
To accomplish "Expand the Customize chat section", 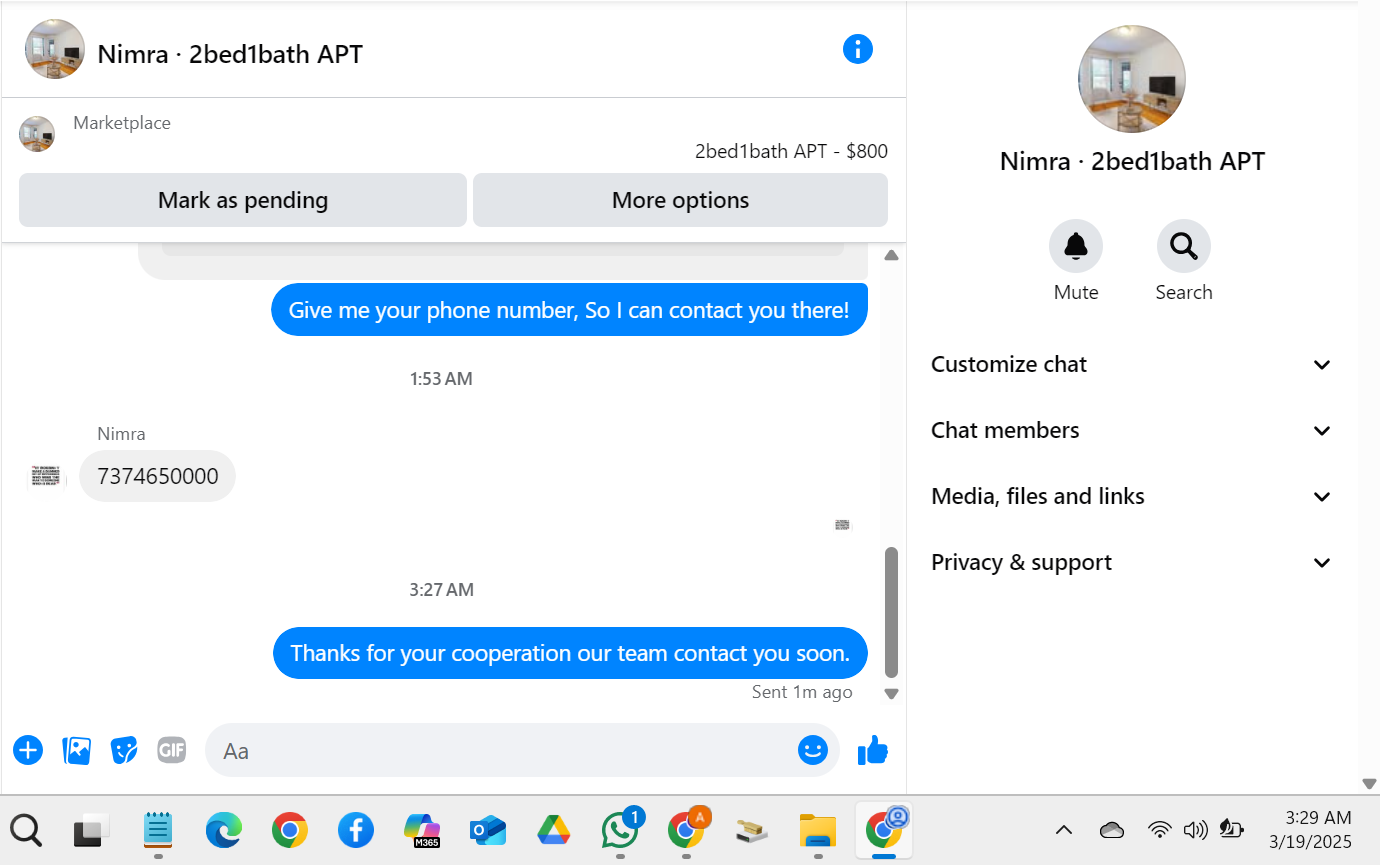I will coord(1132,365).
